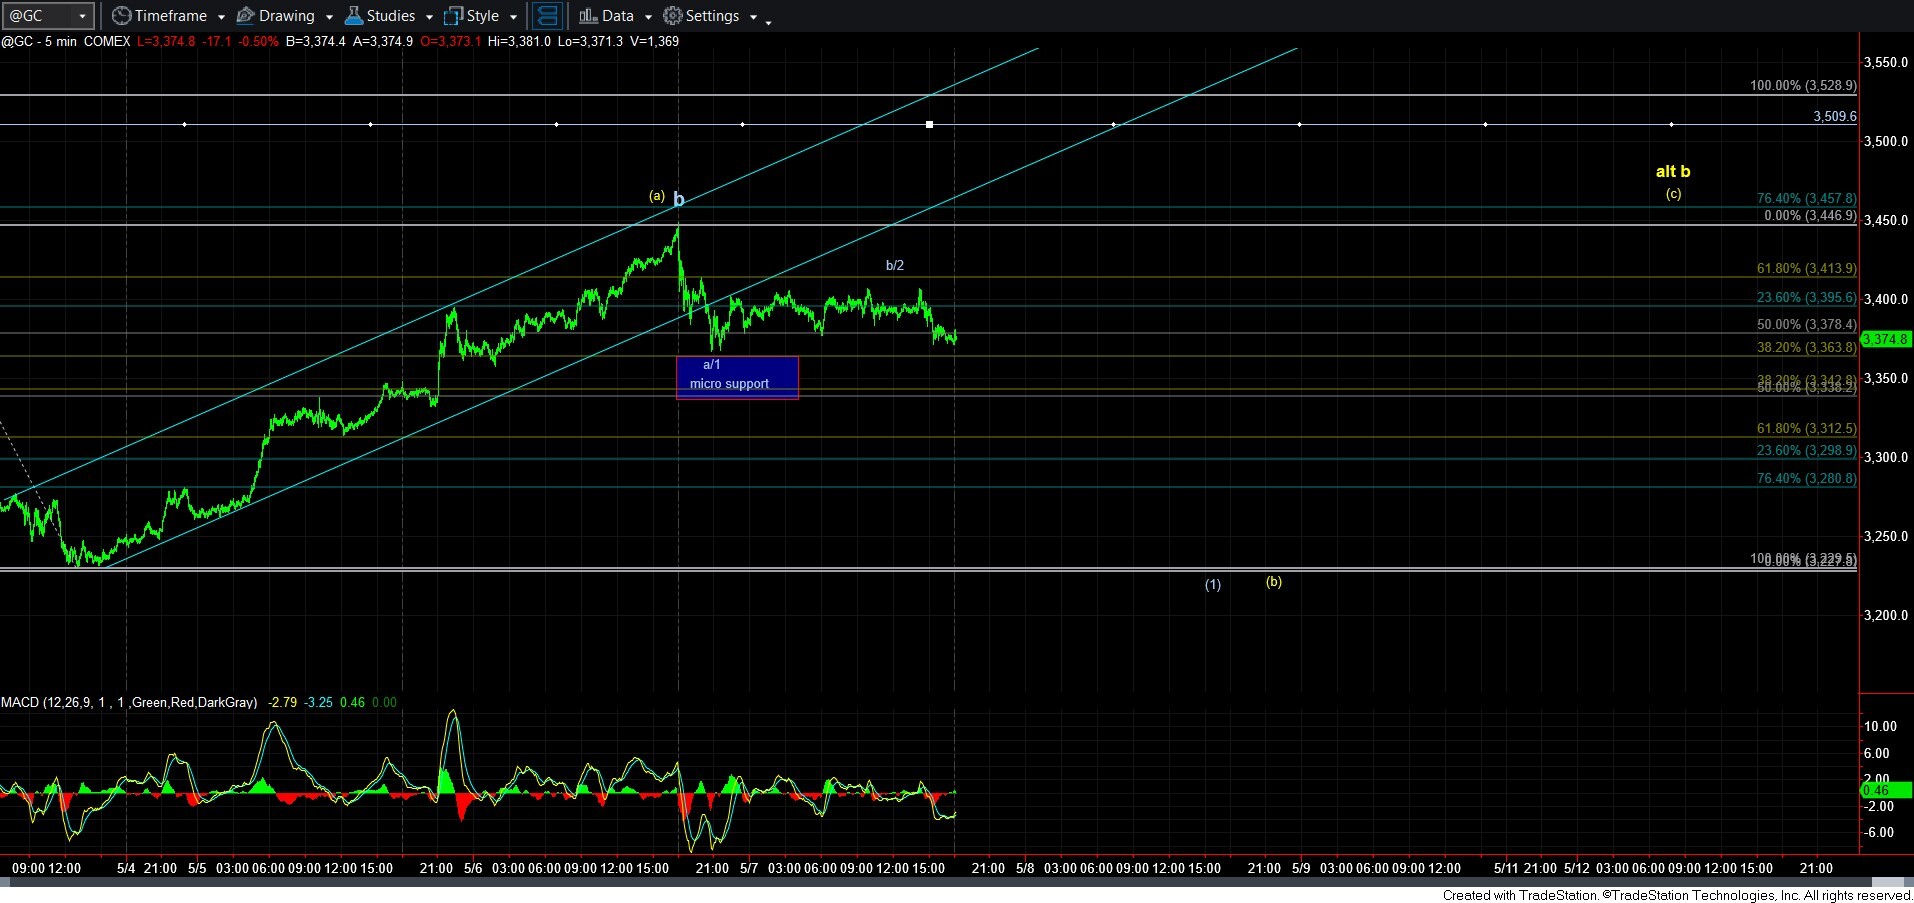This screenshot has height=903, width=1914.
Task: Select the blue micro support box
Action: (x=737, y=378)
